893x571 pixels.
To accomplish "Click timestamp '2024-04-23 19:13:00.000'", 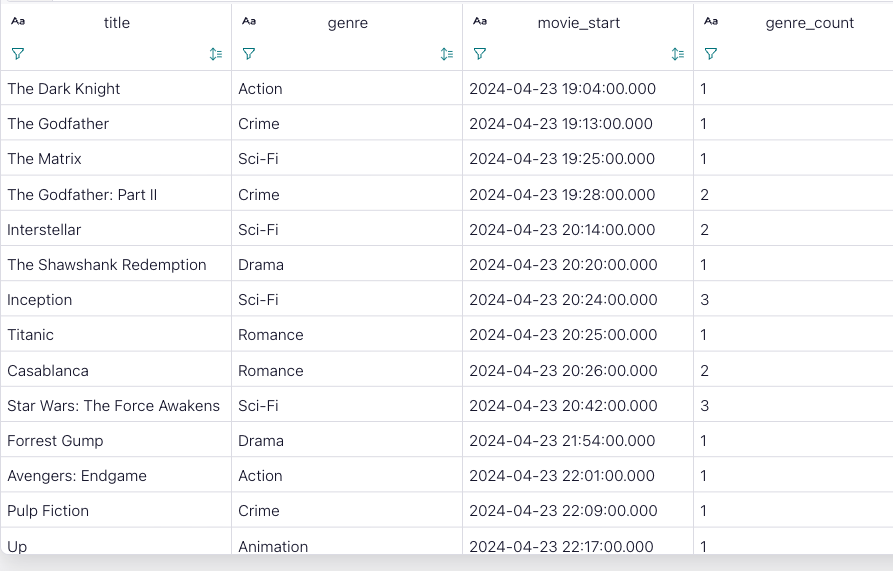I will 561,124.
